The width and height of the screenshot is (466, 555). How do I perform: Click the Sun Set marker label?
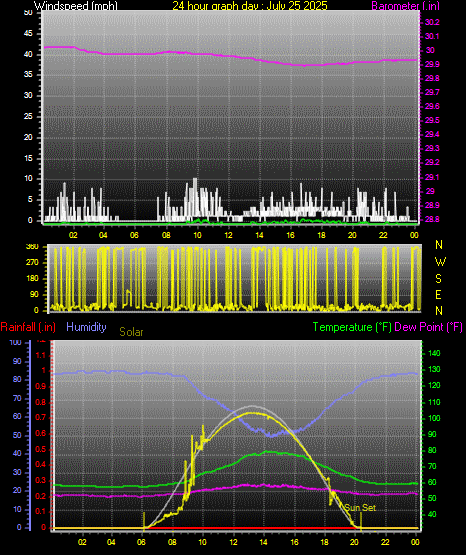tap(360, 508)
